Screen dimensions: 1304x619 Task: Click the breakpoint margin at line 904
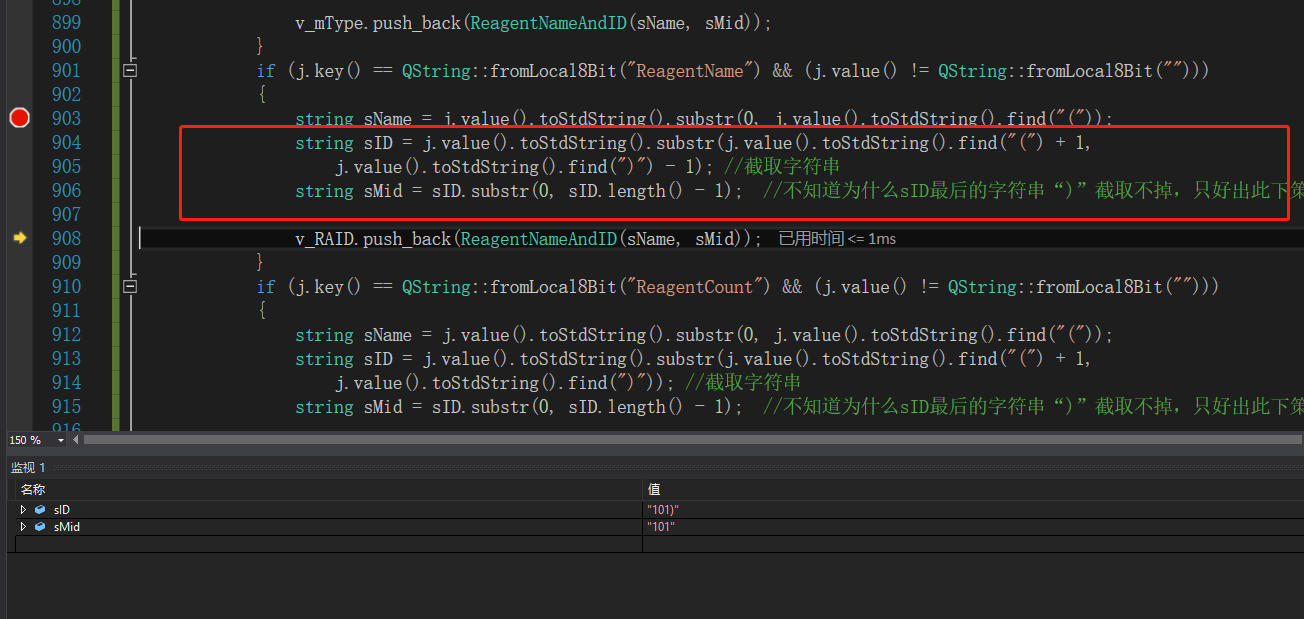(19, 143)
